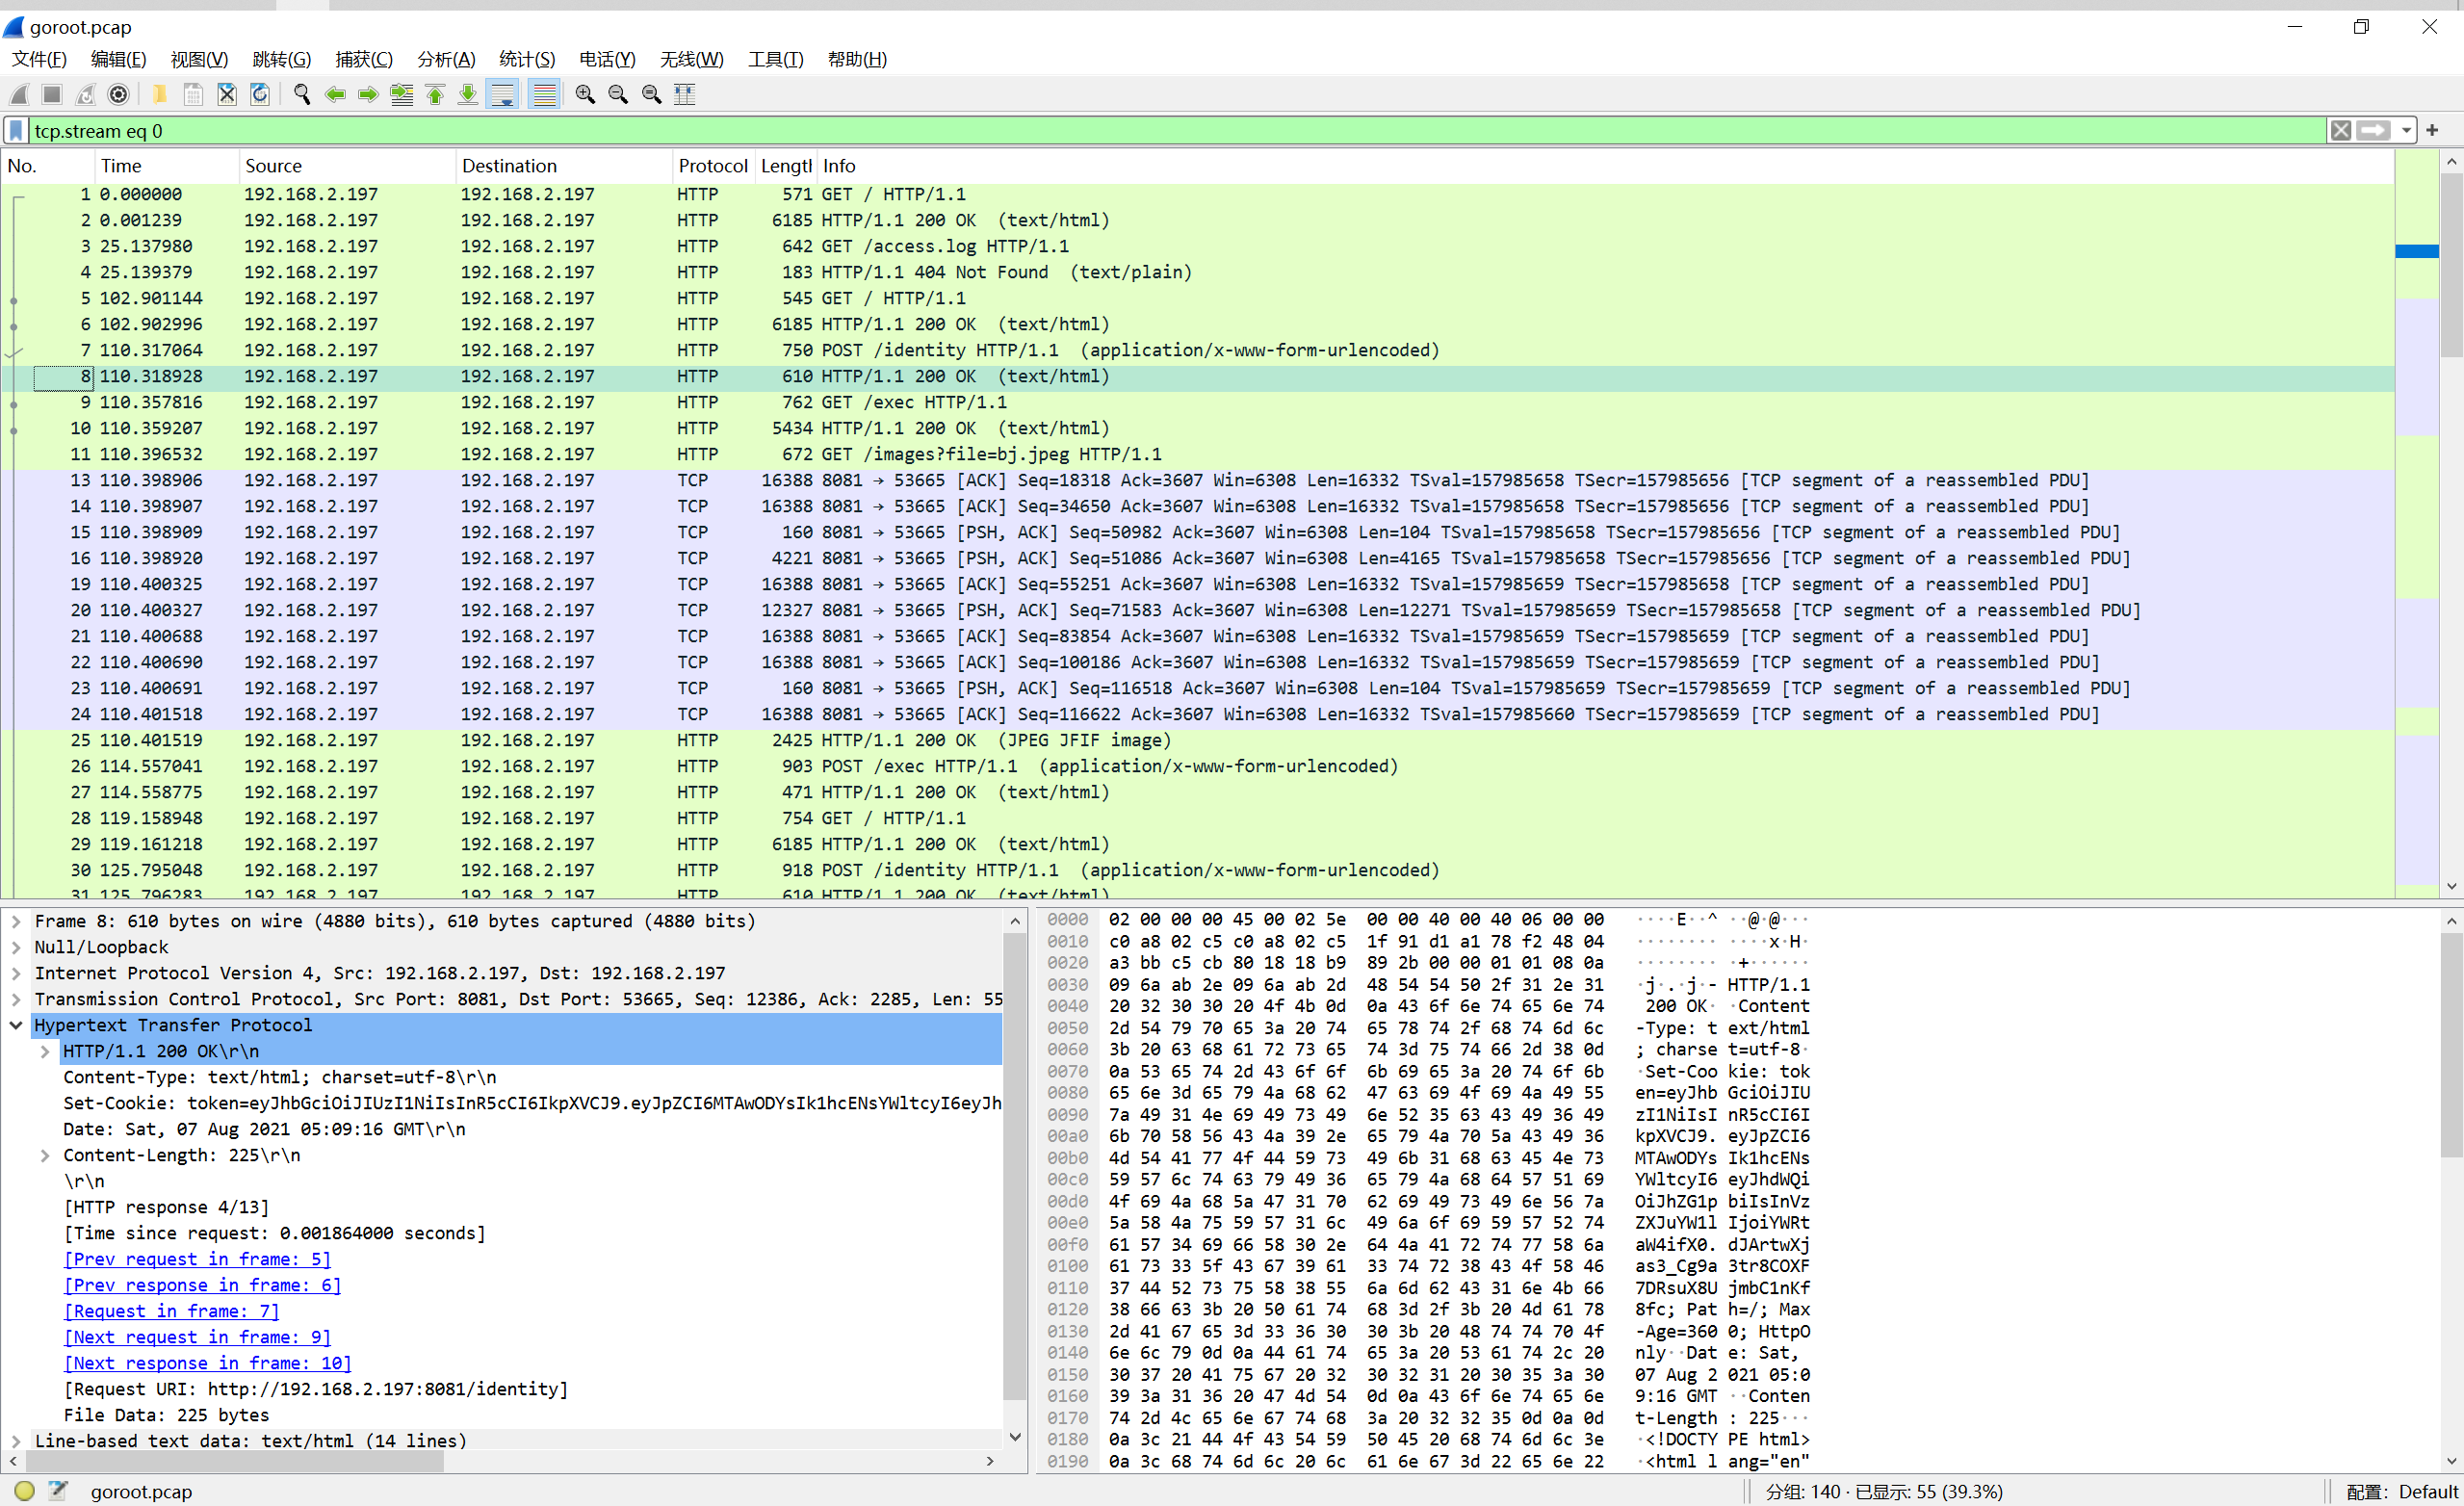Click the capture options gear icon
Viewport: 2464px width, 1506px height.
coord(118,94)
